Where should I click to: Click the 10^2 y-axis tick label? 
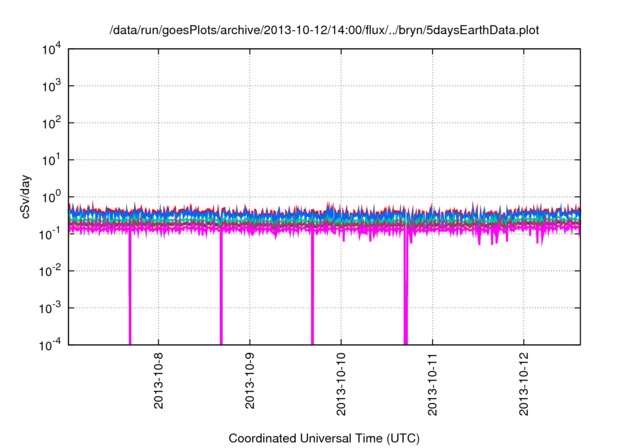click(x=51, y=123)
